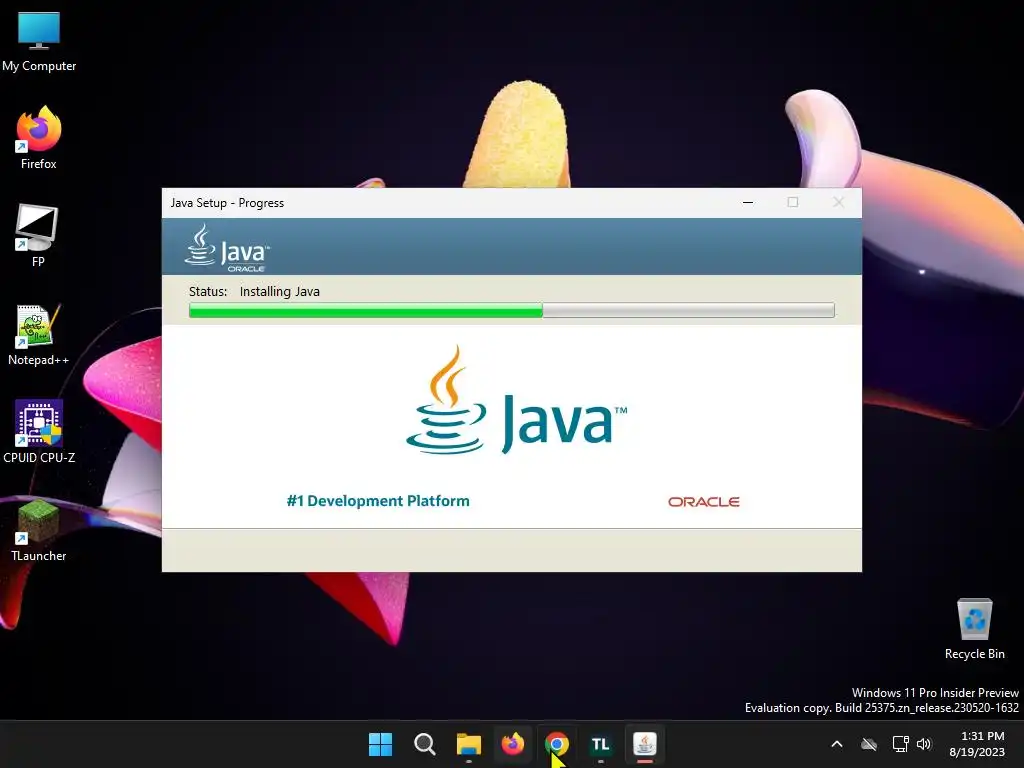
Task: Open TLauncher desktop shortcut
Action: point(39,530)
